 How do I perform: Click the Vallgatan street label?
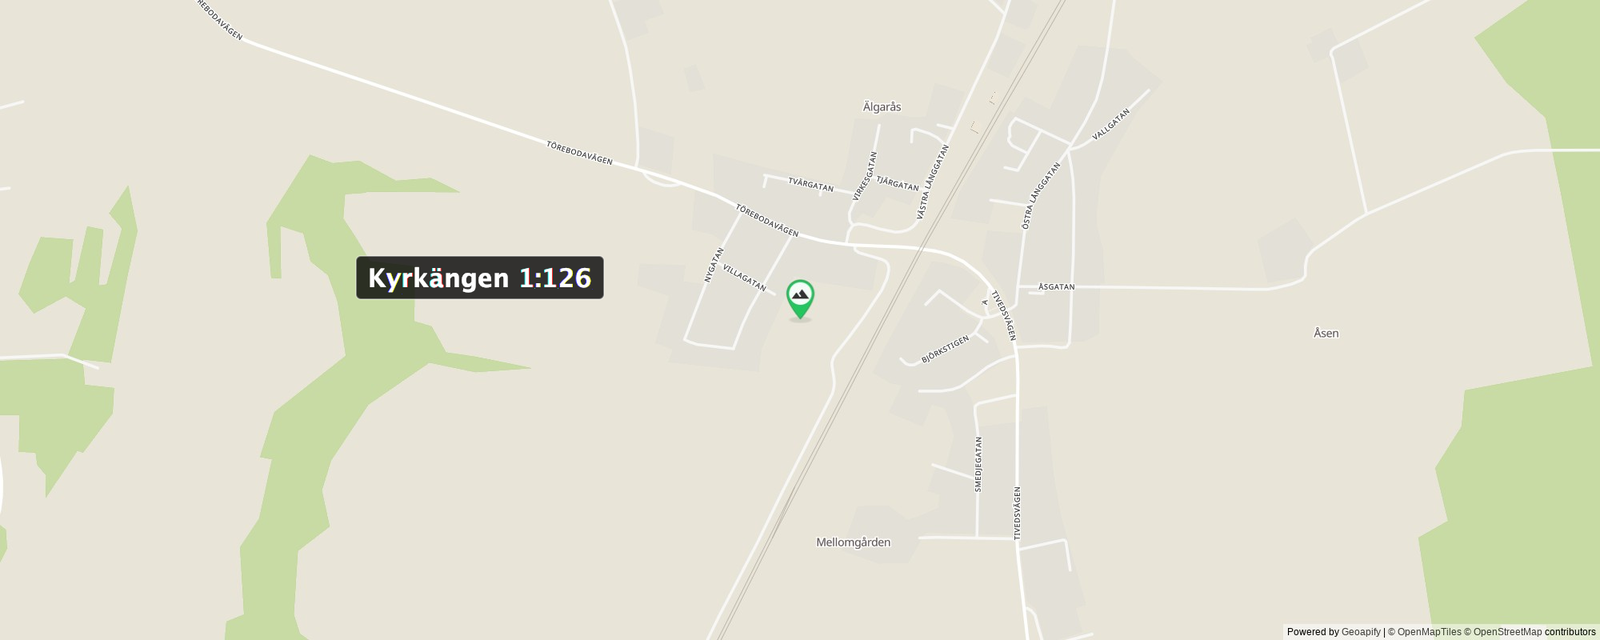point(1111,124)
